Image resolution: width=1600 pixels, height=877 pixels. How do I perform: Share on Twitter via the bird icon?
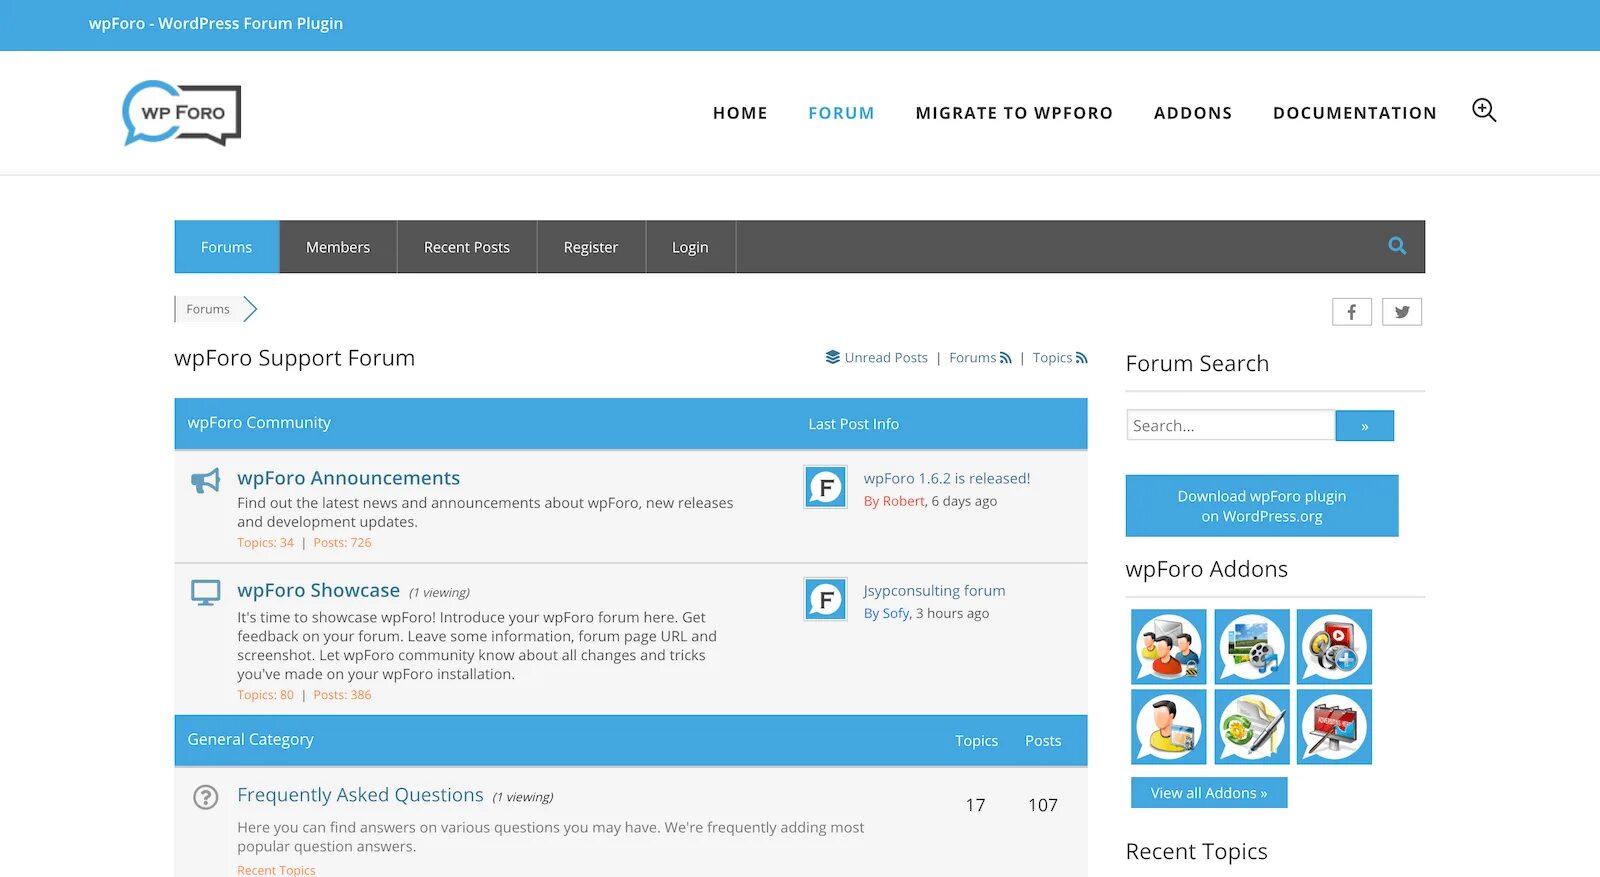point(1402,312)
